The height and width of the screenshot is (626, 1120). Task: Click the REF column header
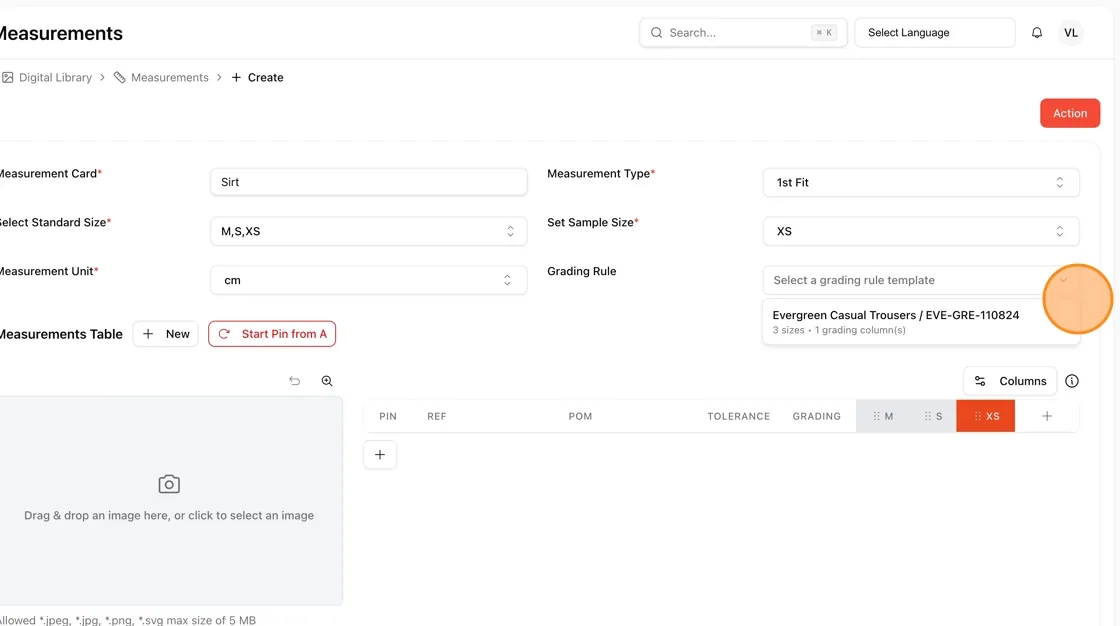436,416
